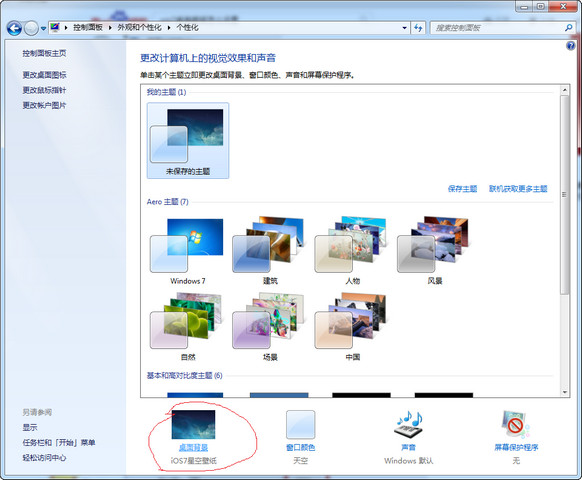Open 显示 link under 另请参阅

click(x=30, y=427)
